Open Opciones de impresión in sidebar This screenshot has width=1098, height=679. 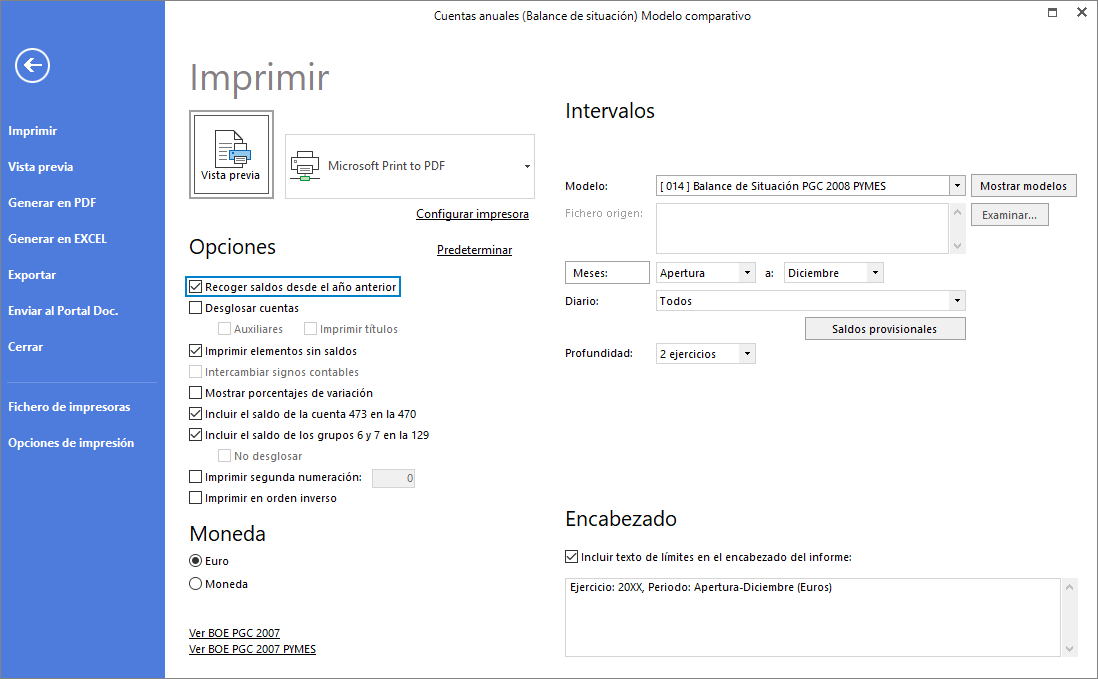[x=71, y=443]
